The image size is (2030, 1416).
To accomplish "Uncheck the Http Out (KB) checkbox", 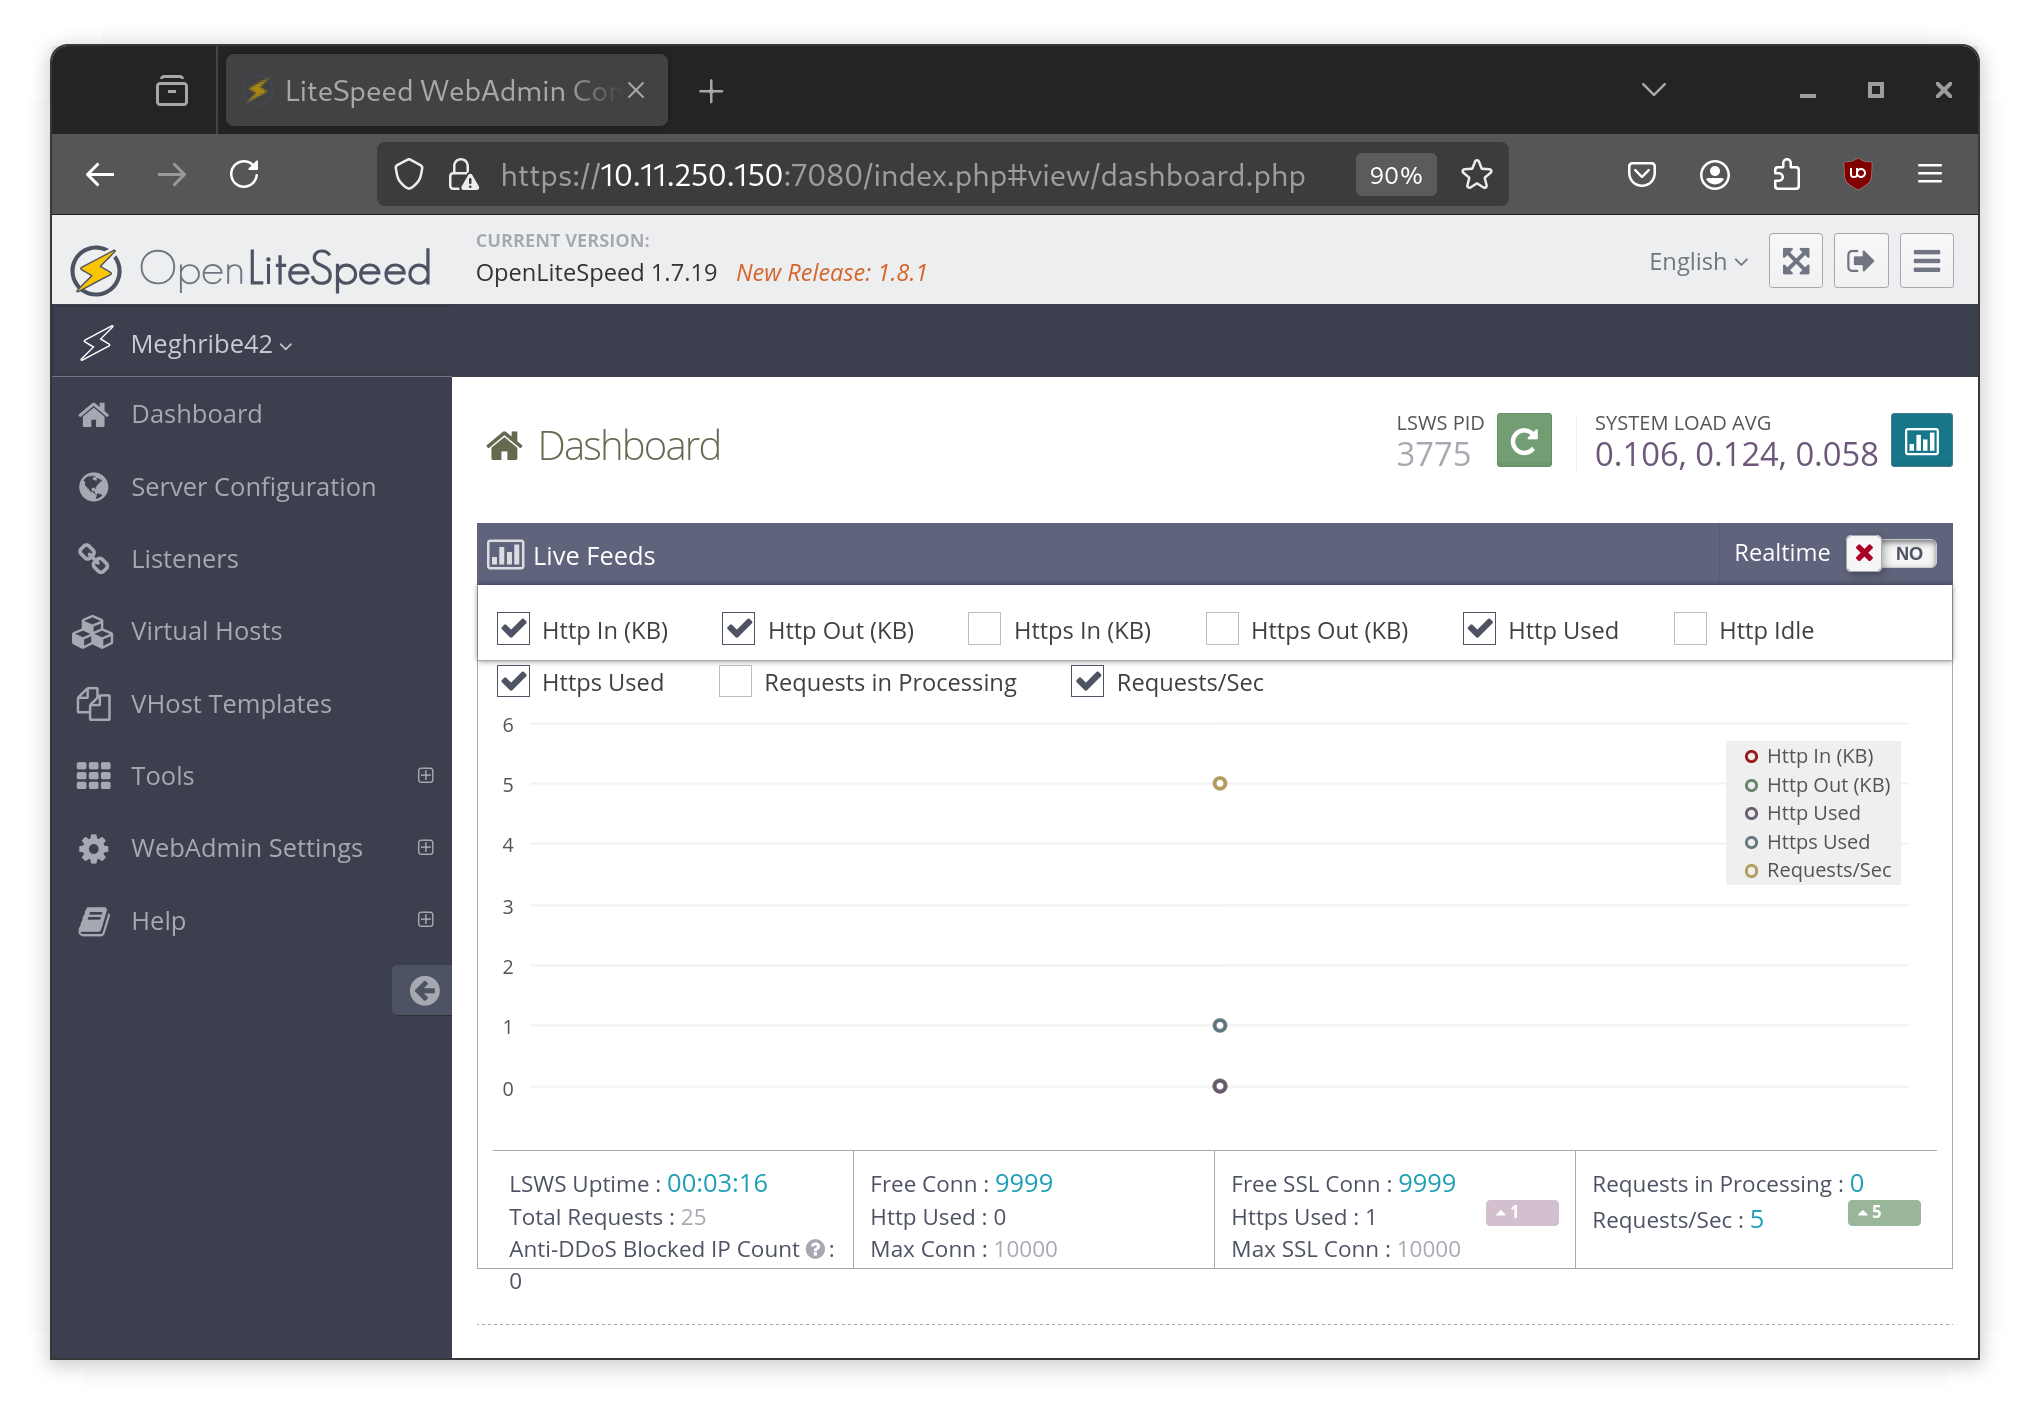I will 739,629.
